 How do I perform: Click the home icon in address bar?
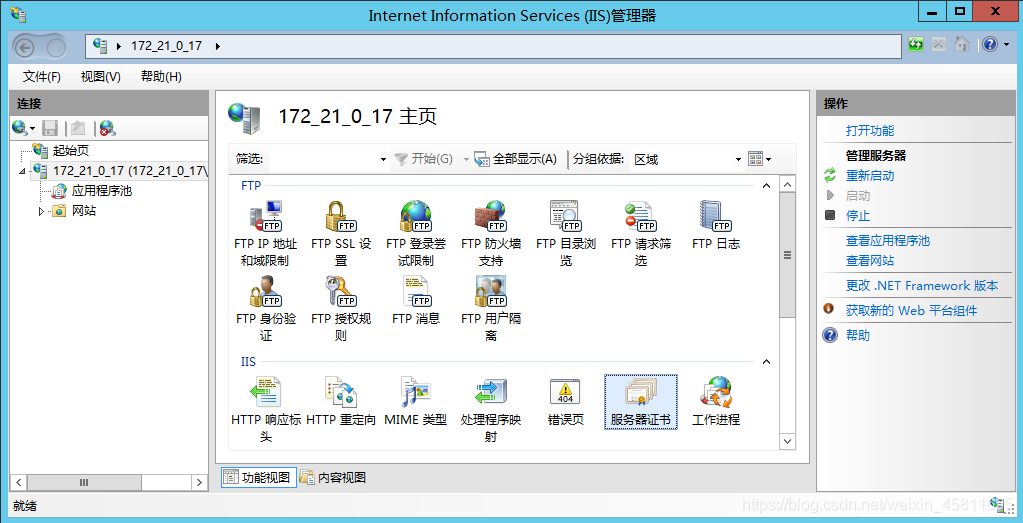962,44
